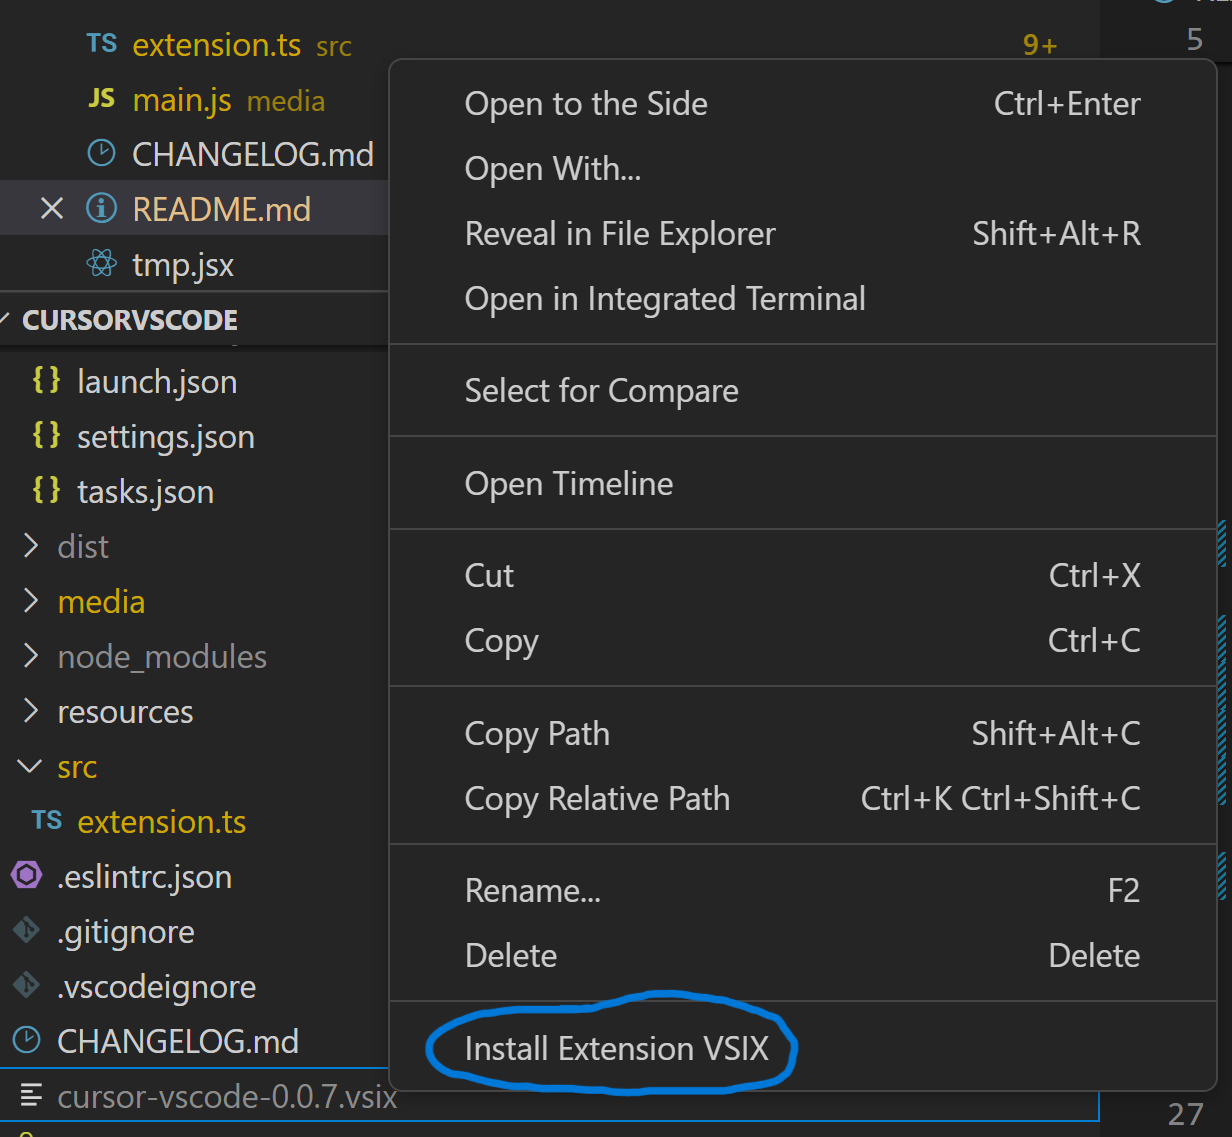
Task: Open the tasks.json file
Action: 146,492
